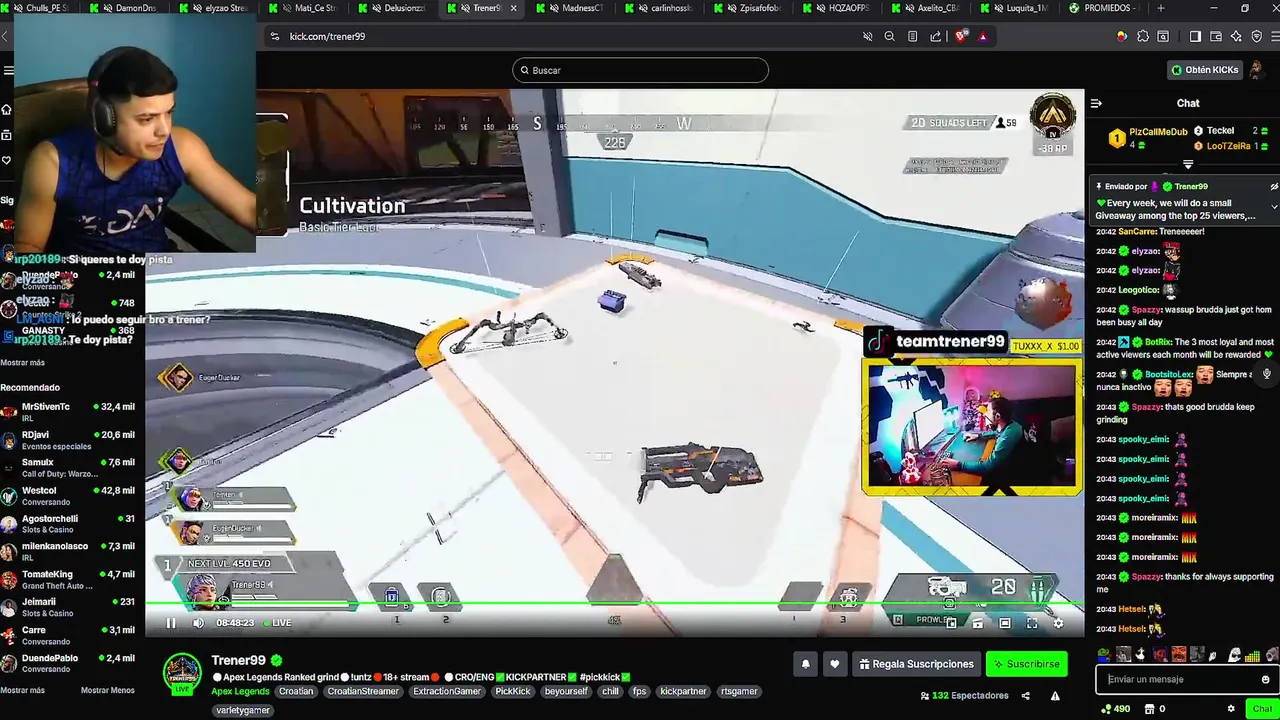Expand the chat leaderboard chevron
The height and width of the screenshot is (720, 1280).
click(x=1188, y=164)
